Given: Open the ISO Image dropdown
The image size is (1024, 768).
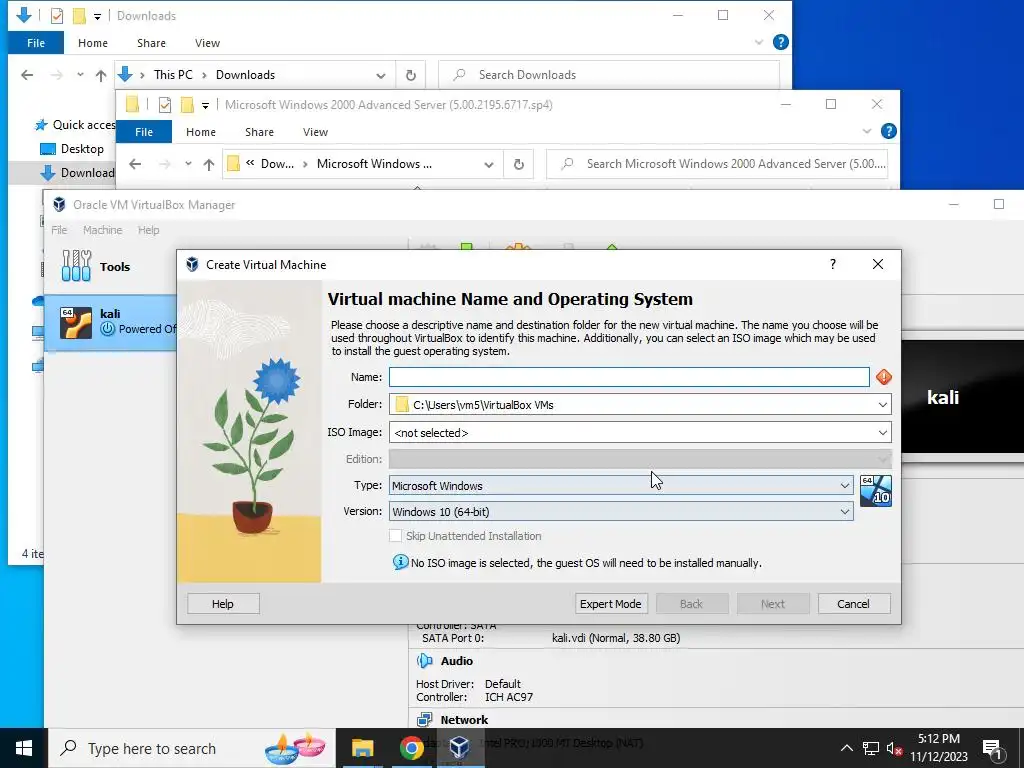Looking at the screenshot, I should coord(882,433).
